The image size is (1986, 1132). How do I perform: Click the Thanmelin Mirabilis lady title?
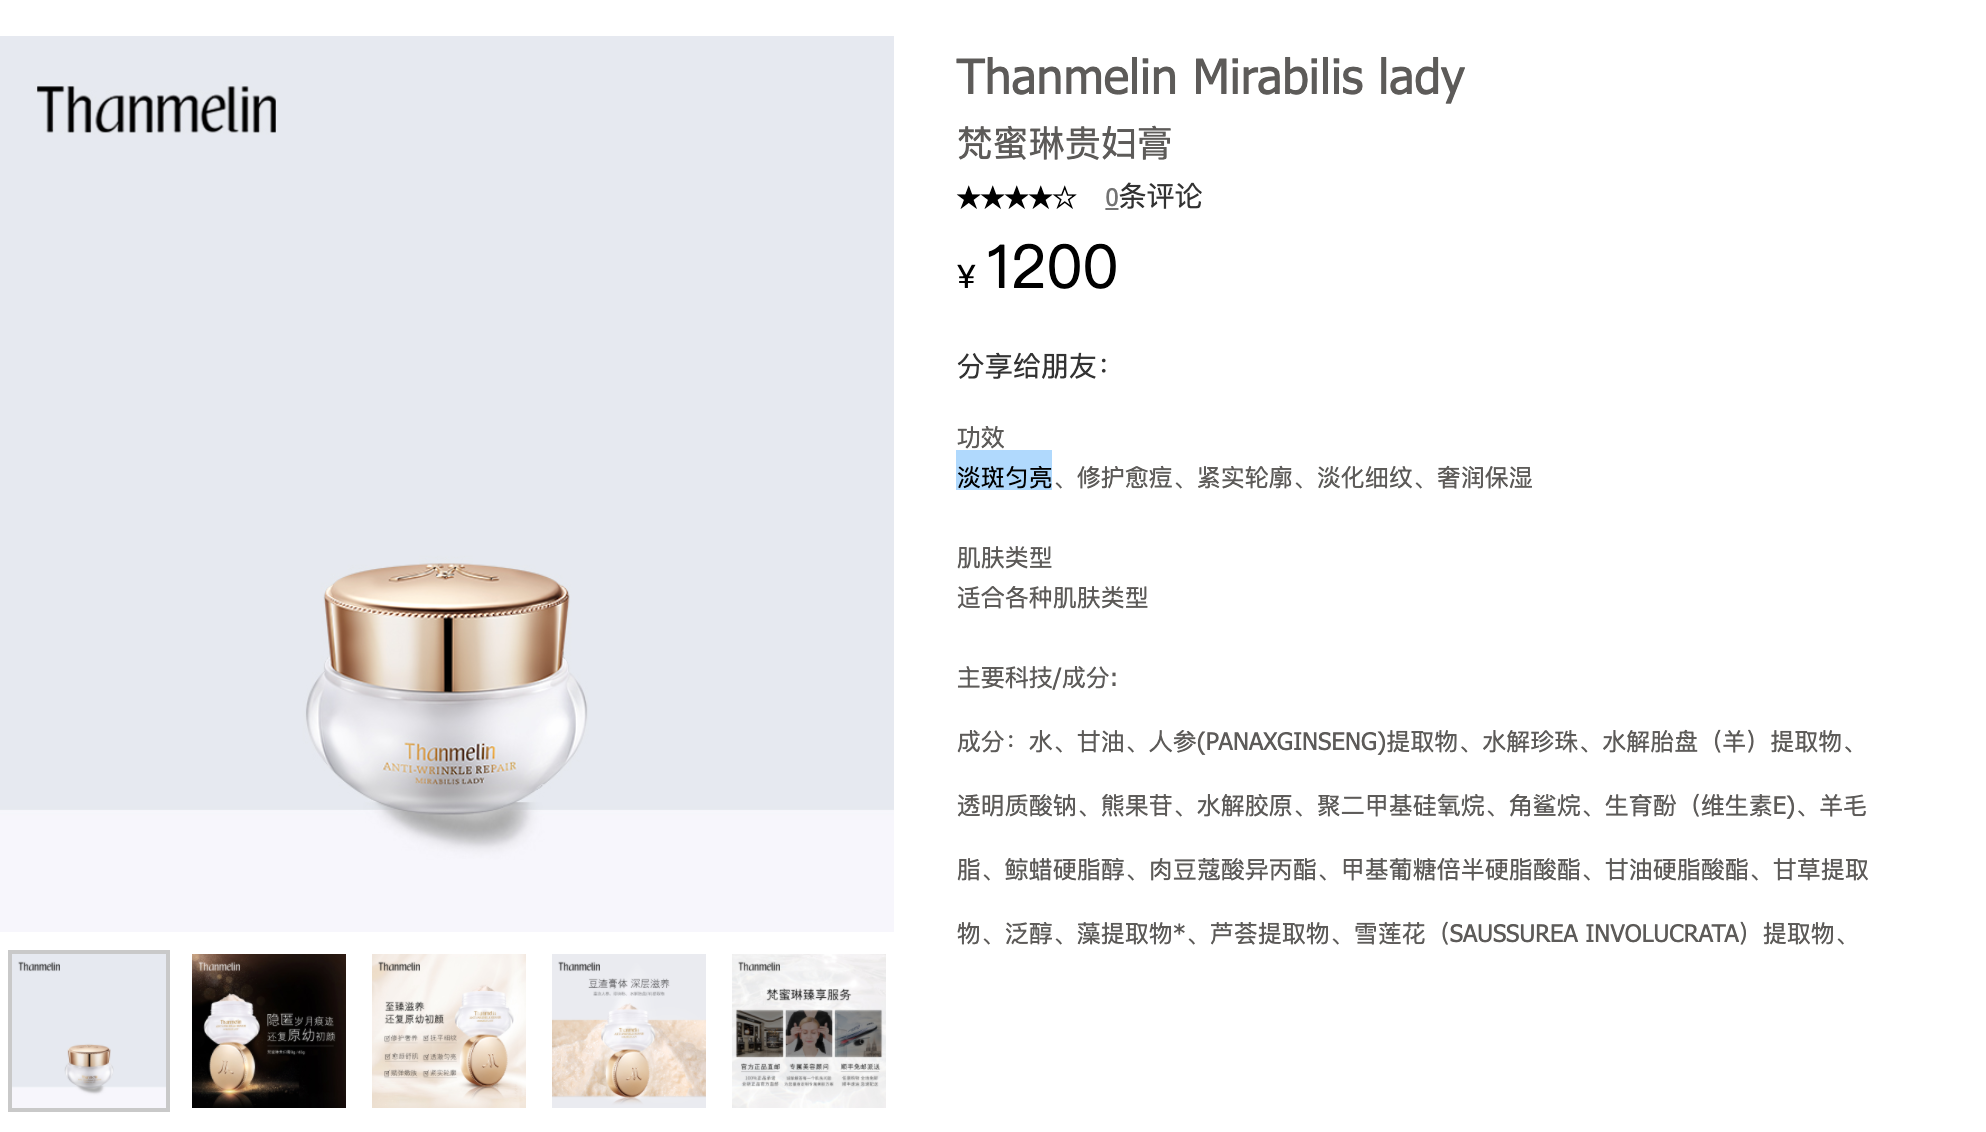[1210, 77]
